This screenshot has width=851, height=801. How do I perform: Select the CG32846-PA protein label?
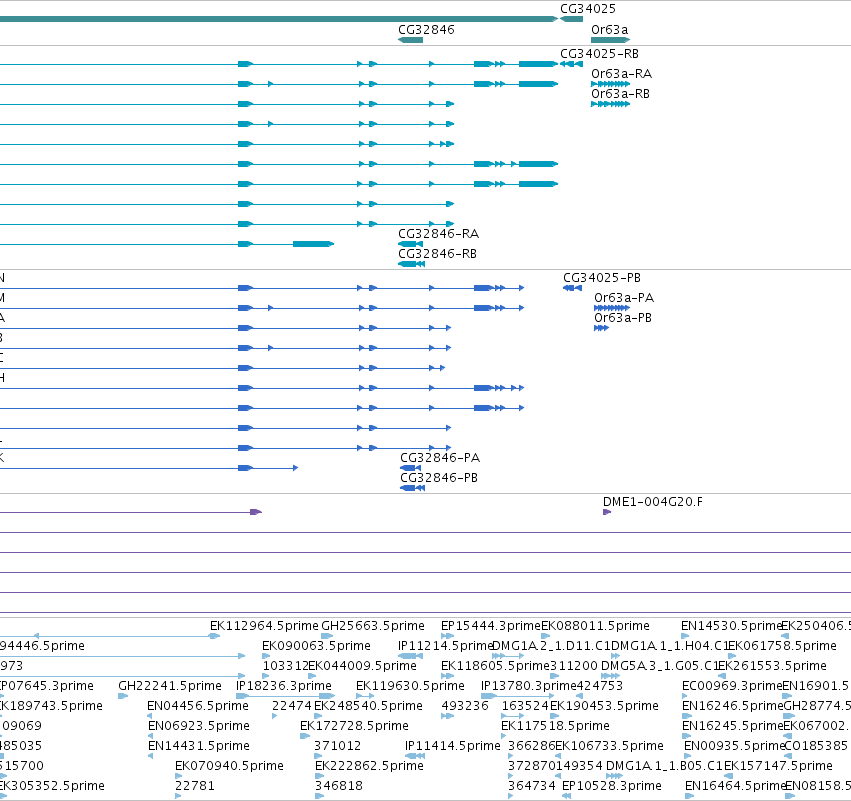pyautogui.click(x=440, y=458)
